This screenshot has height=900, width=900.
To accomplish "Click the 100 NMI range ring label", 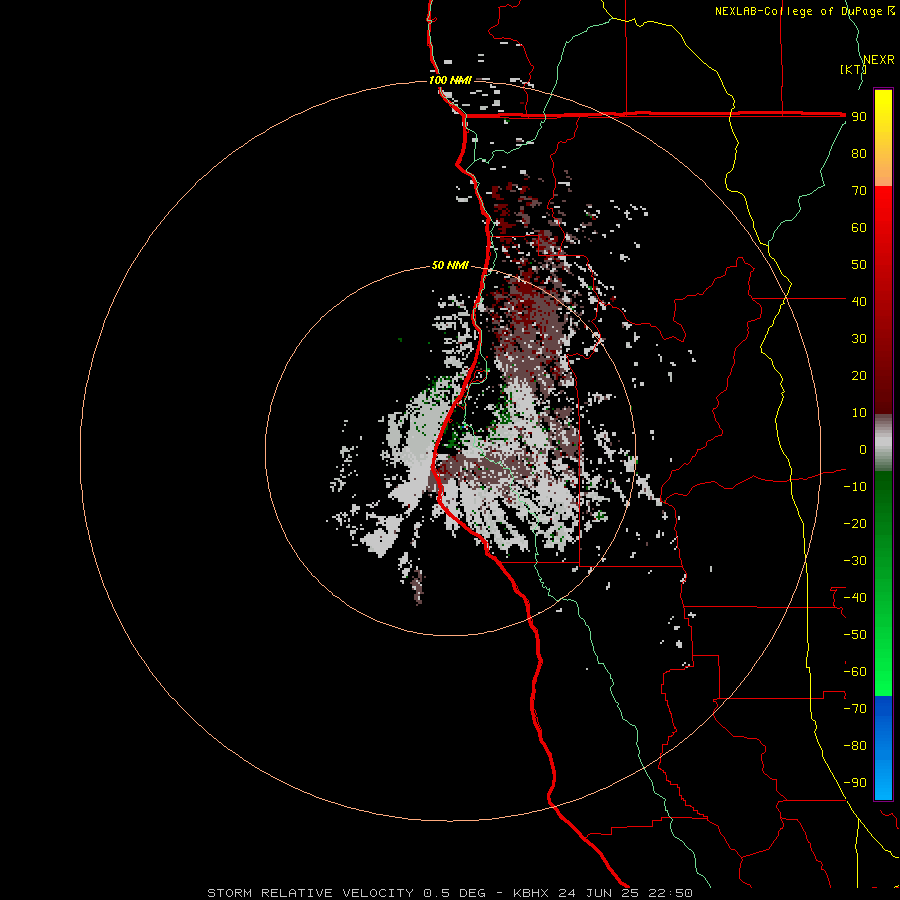I will [x=450, y=80].
